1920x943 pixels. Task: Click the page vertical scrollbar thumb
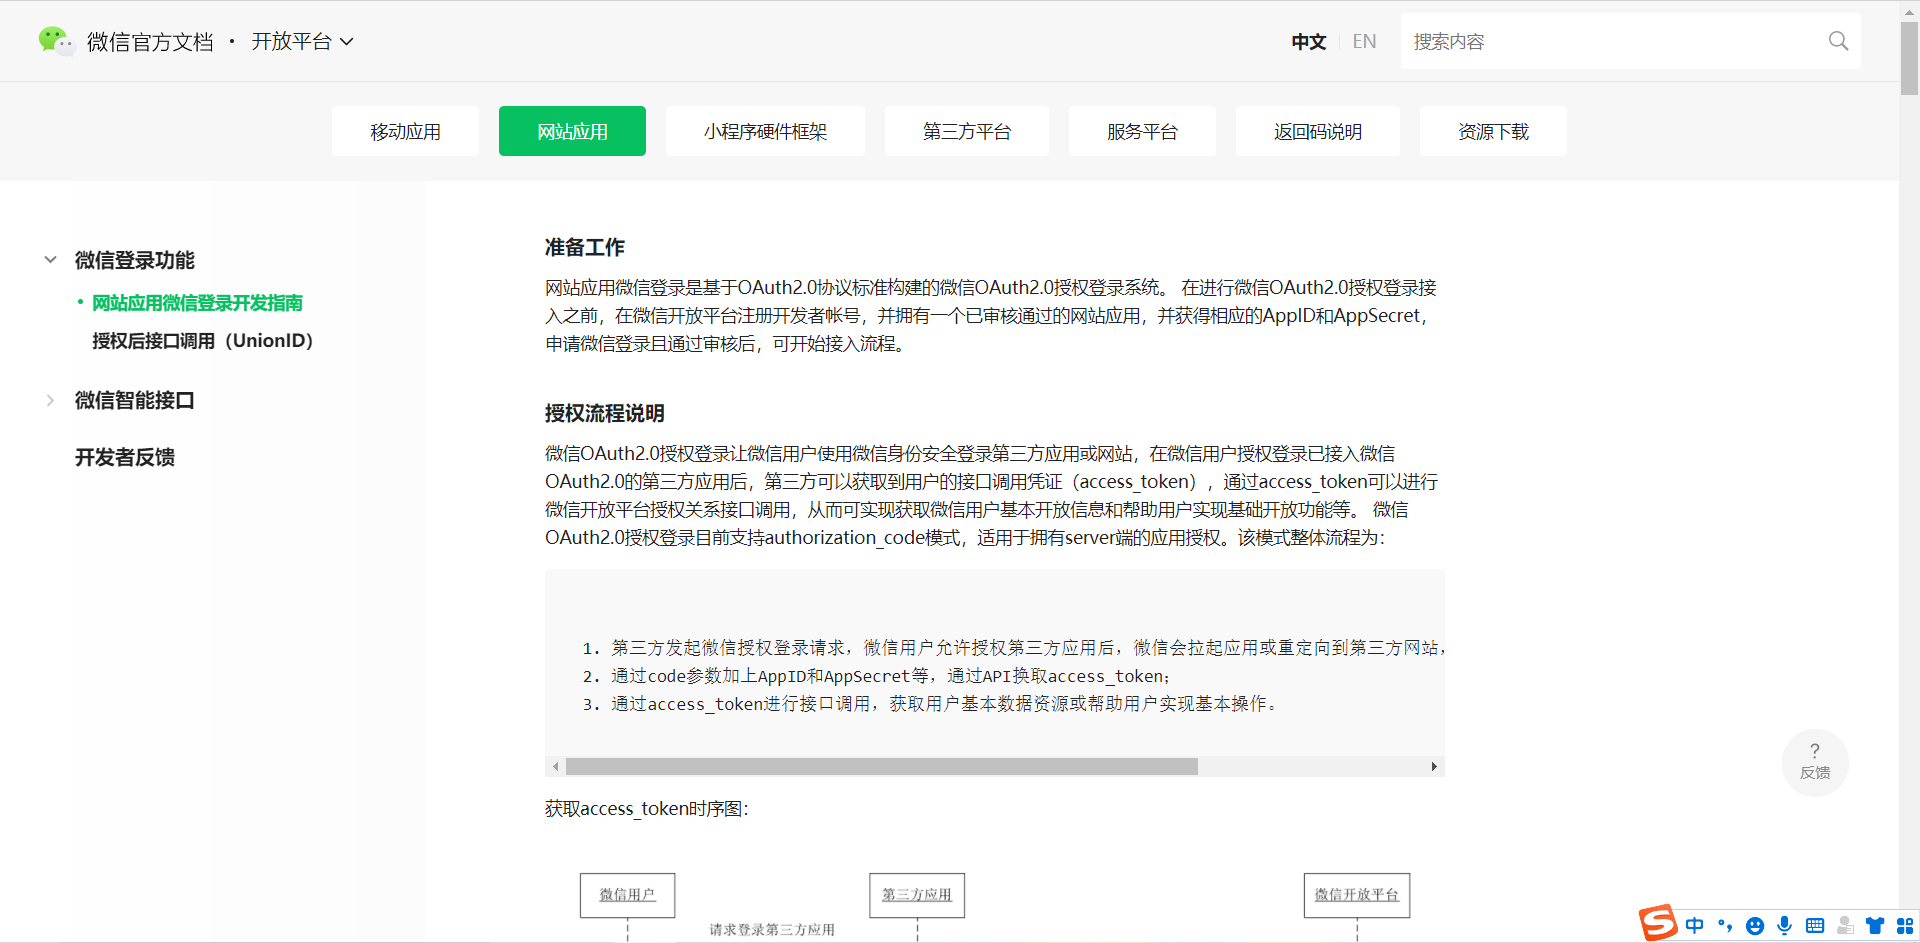coord(1909,57)
